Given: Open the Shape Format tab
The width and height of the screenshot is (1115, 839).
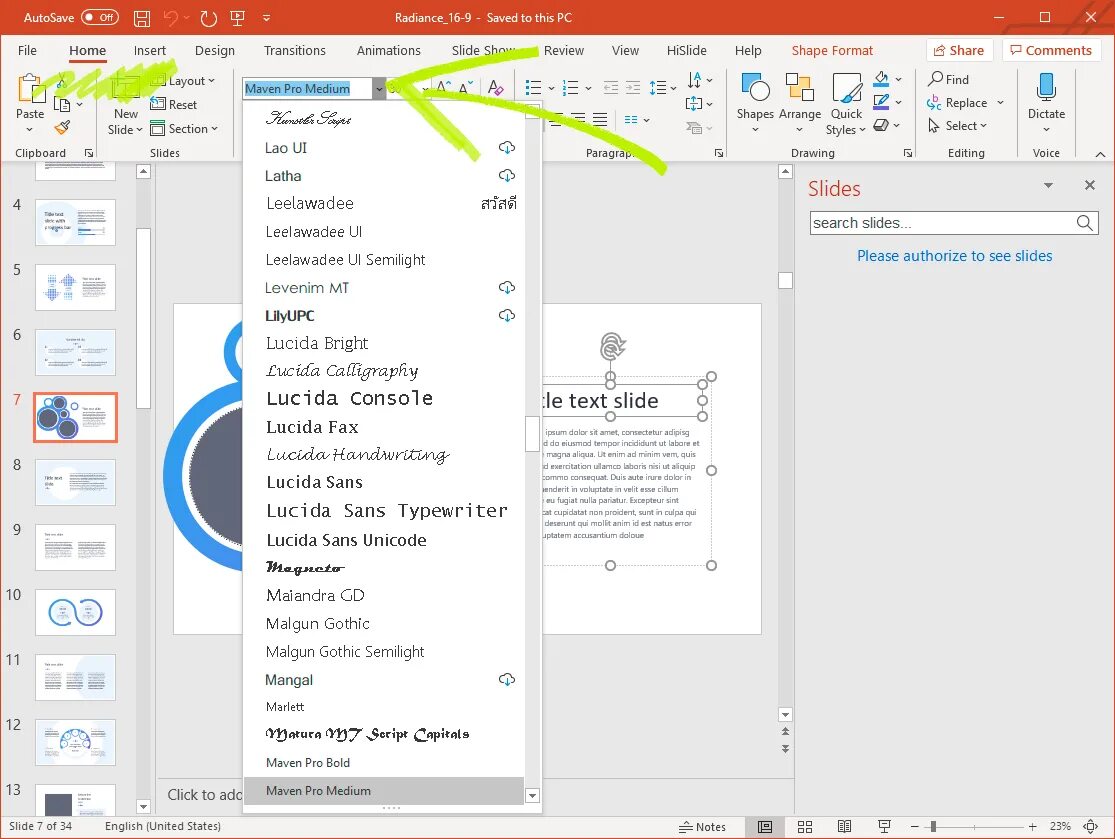Looking at the screenshot, I should click(x=832, y=50).
